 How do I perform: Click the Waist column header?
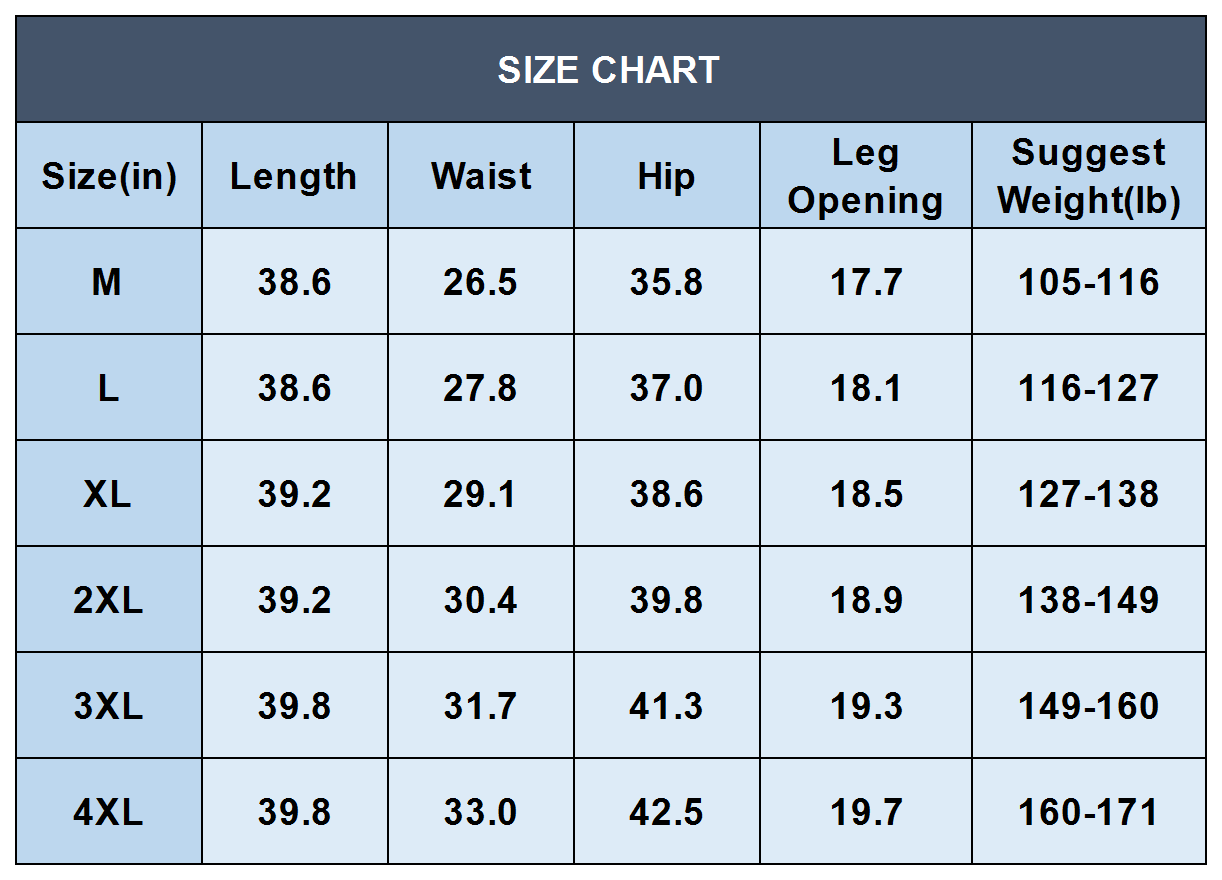click(x=481, y=177)
